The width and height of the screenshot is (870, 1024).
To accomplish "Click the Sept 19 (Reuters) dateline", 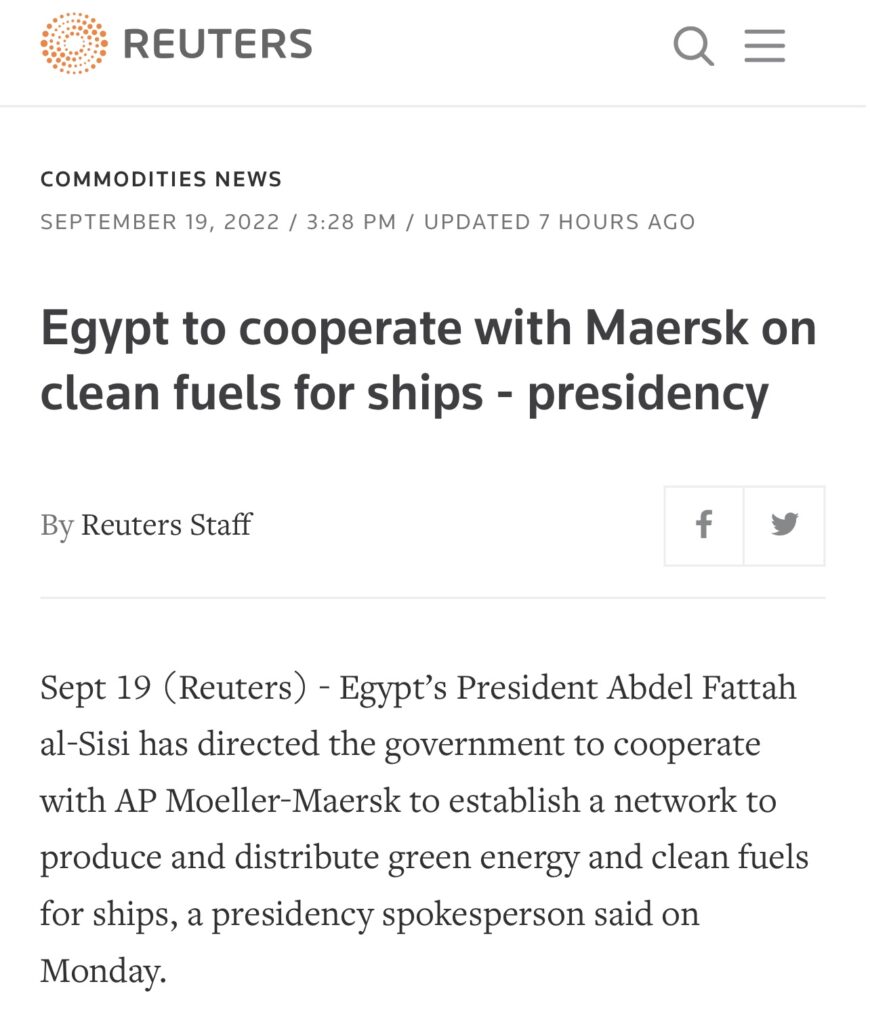I will [x=173, y=688].
